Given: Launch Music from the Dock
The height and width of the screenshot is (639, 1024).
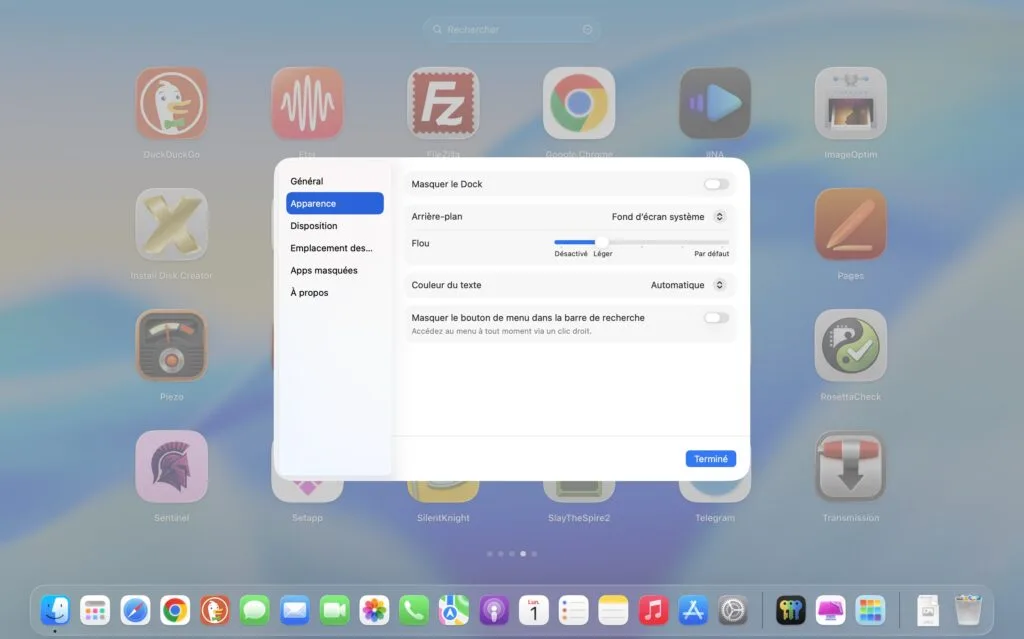Looking at the screenshot, I should coord(653,610).
